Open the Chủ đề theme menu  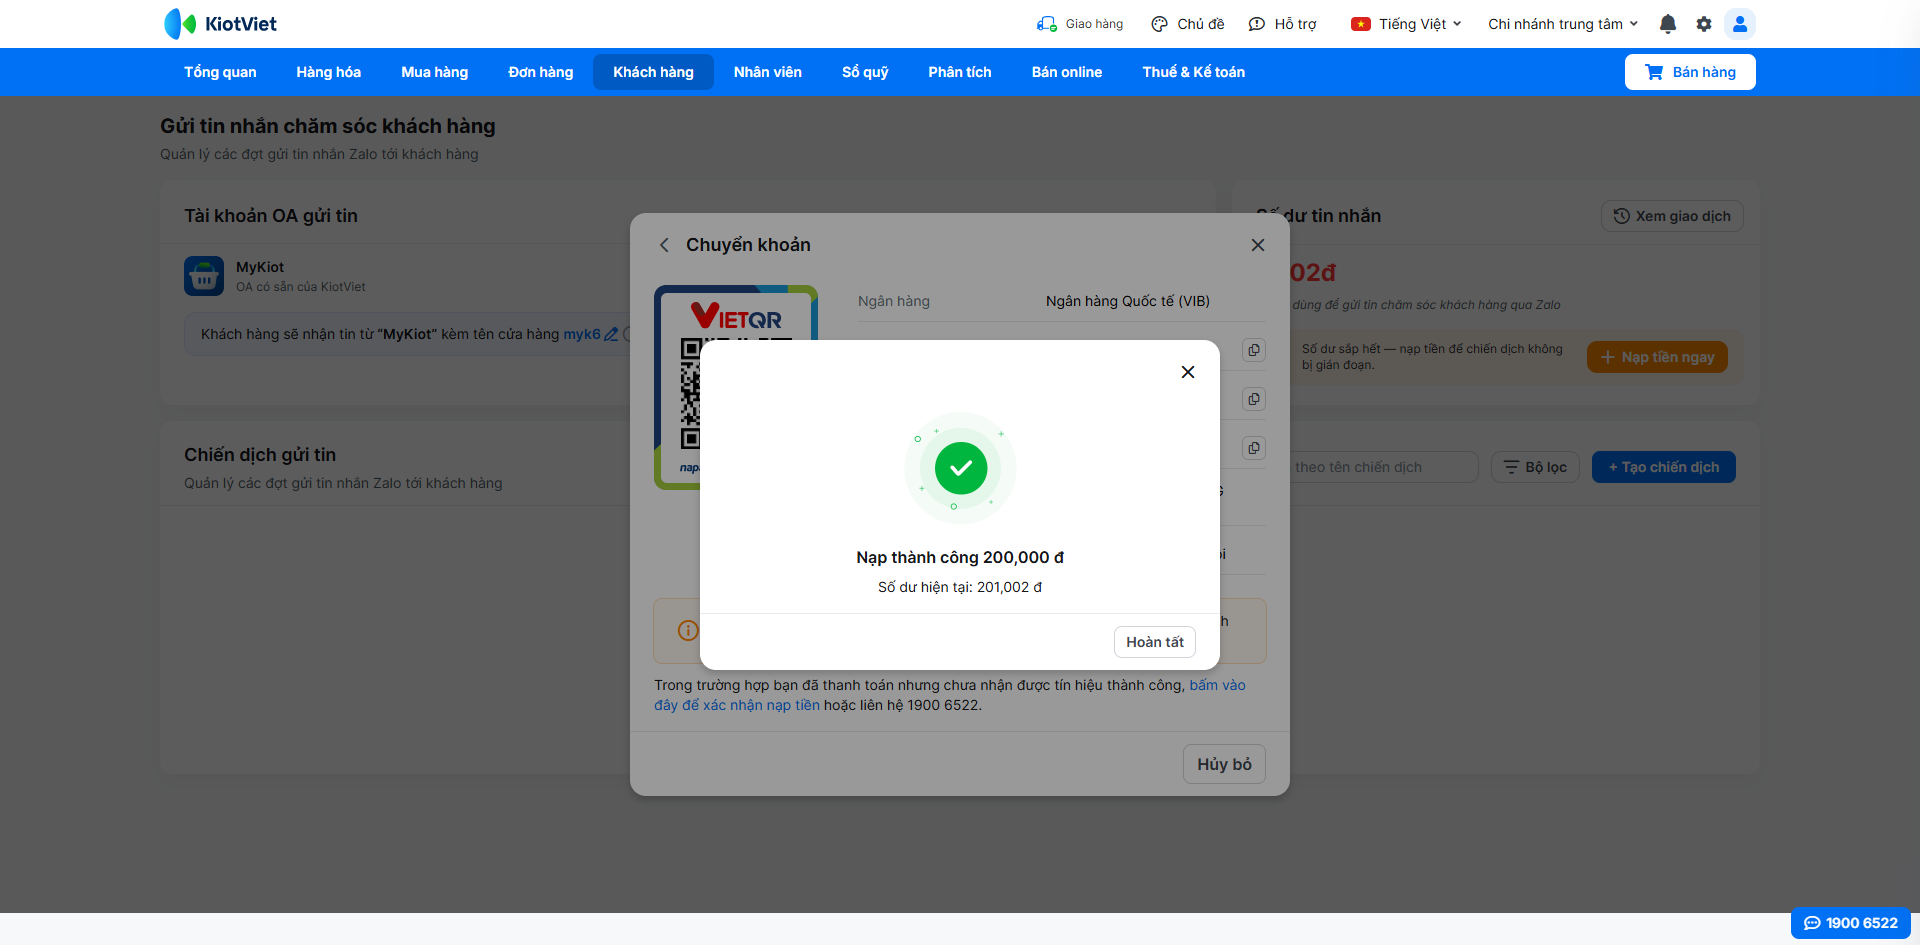1188,24
